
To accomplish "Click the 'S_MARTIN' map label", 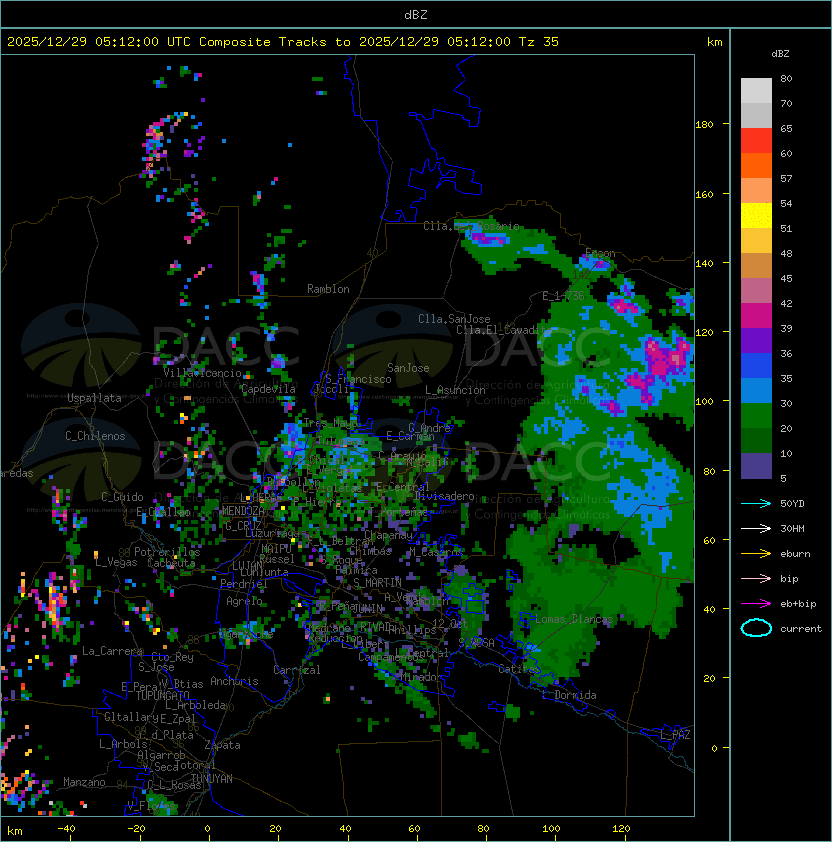I will coord(378,582).
